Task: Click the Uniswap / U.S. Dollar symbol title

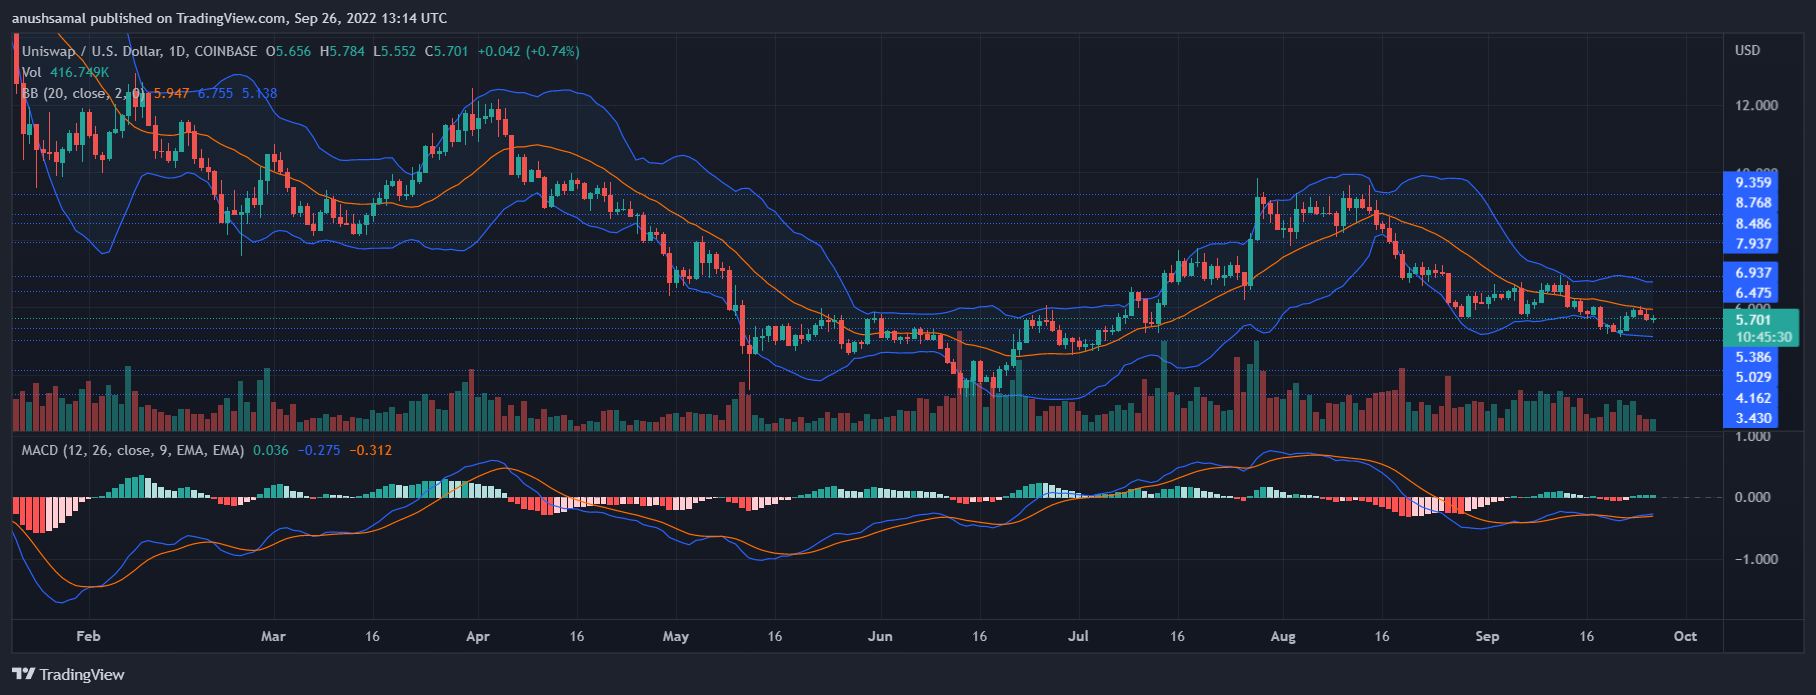Action: click(103, 51)
